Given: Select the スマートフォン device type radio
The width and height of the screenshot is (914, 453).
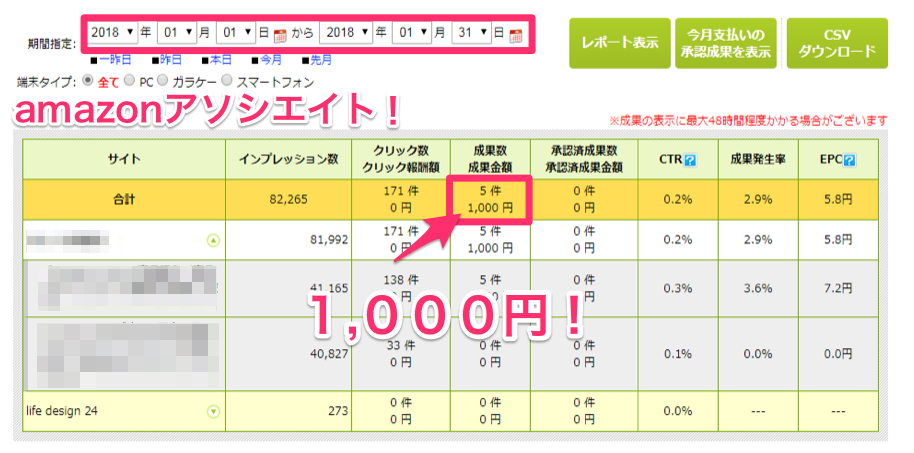Looking at the screenshot, I should [227, 81].
